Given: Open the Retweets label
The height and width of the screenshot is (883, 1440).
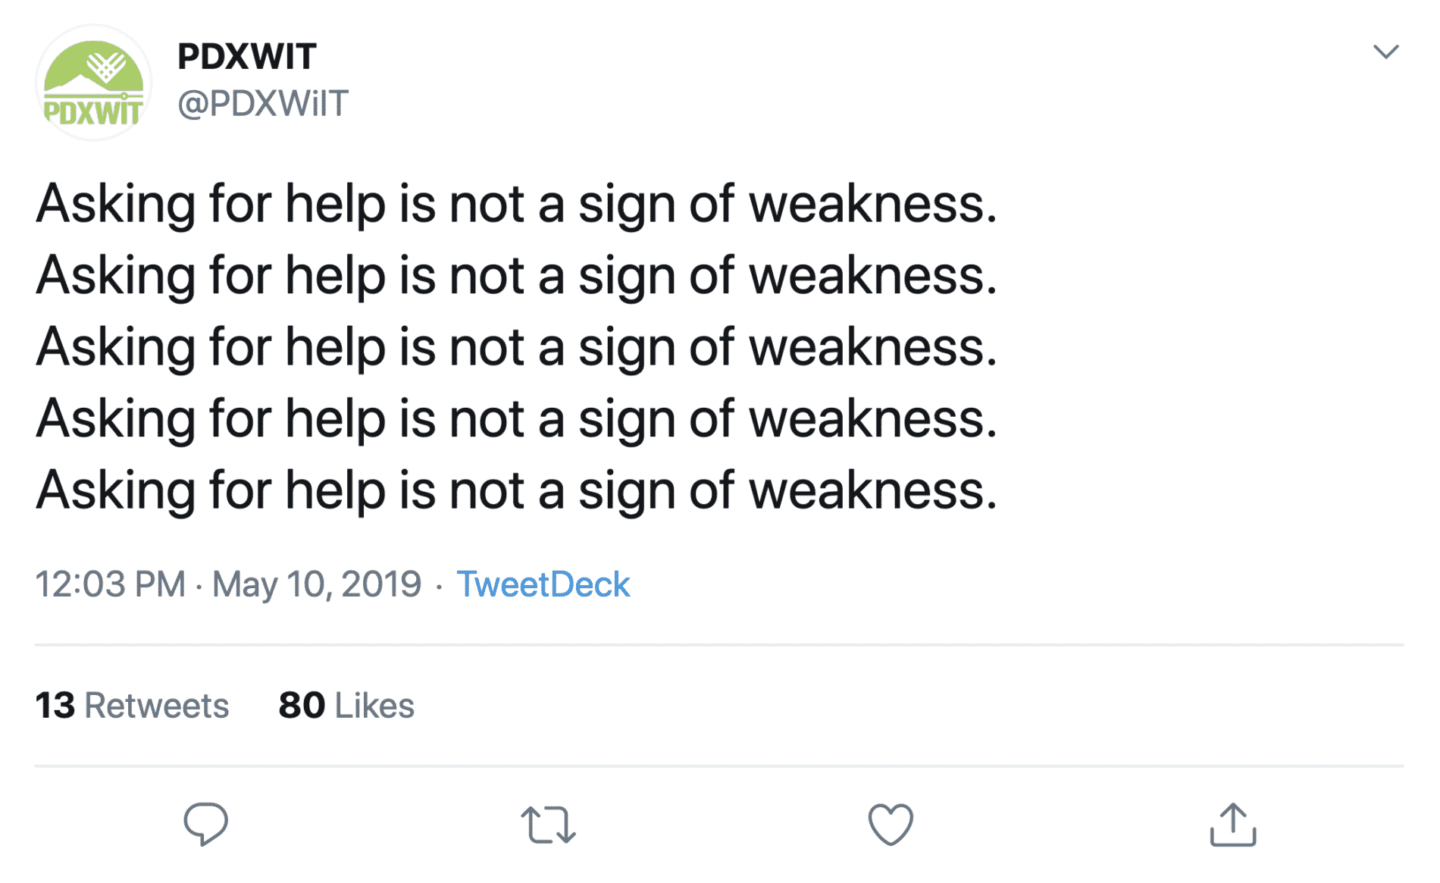Looking at the screenshot, I should coord(157,706).
